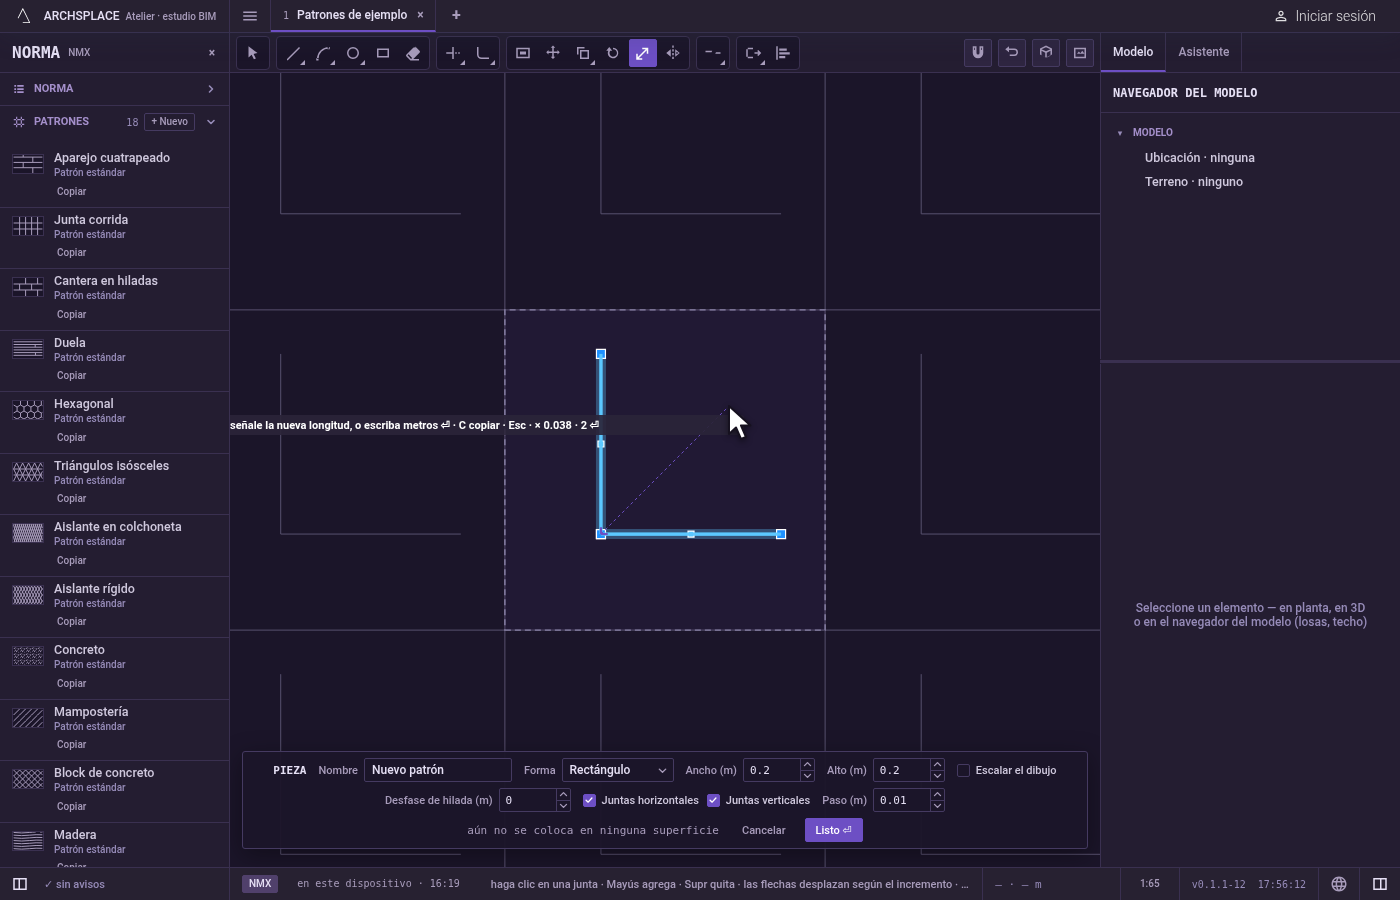Uncheck Juntas verticales
This screenshot has height=900, width=1400.
[x=713, y=800]
